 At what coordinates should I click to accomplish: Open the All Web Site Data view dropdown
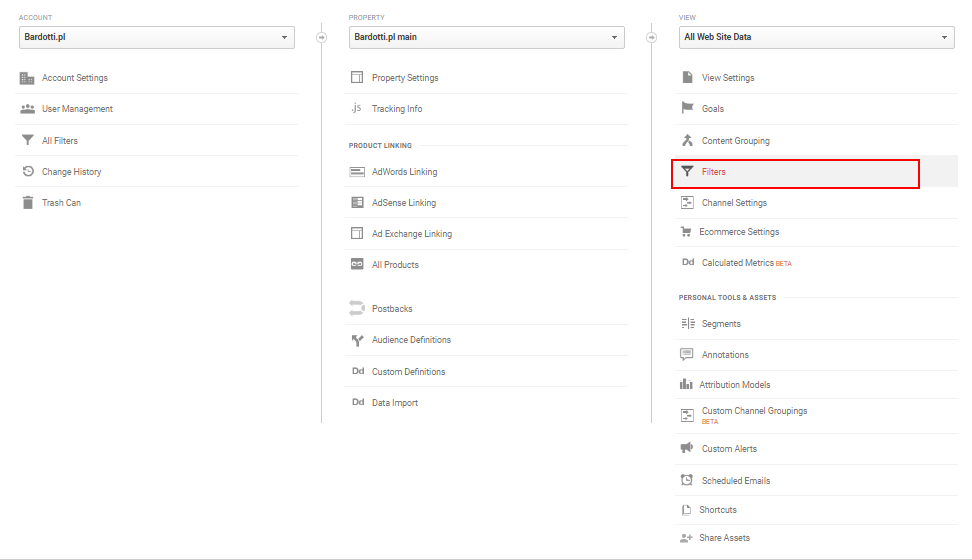(x=816, y=37)
